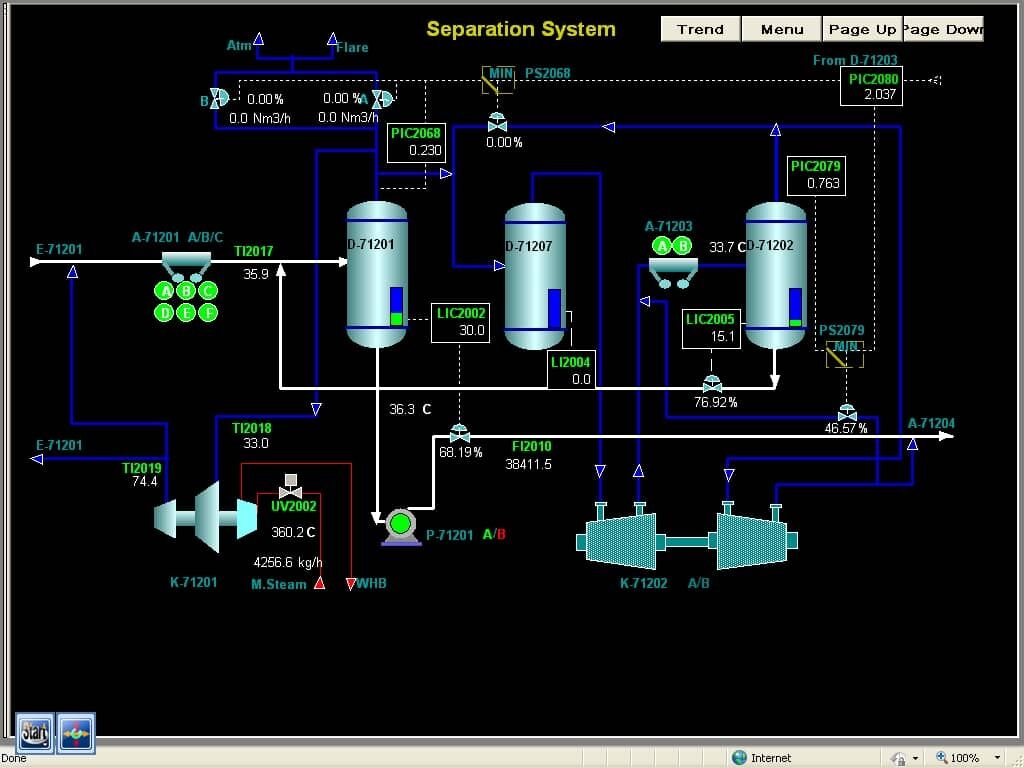The height and width of the screenshot is (768, 1024).
Task: Open the browser zoom level dropdown
Action: (x=997, y=758)
